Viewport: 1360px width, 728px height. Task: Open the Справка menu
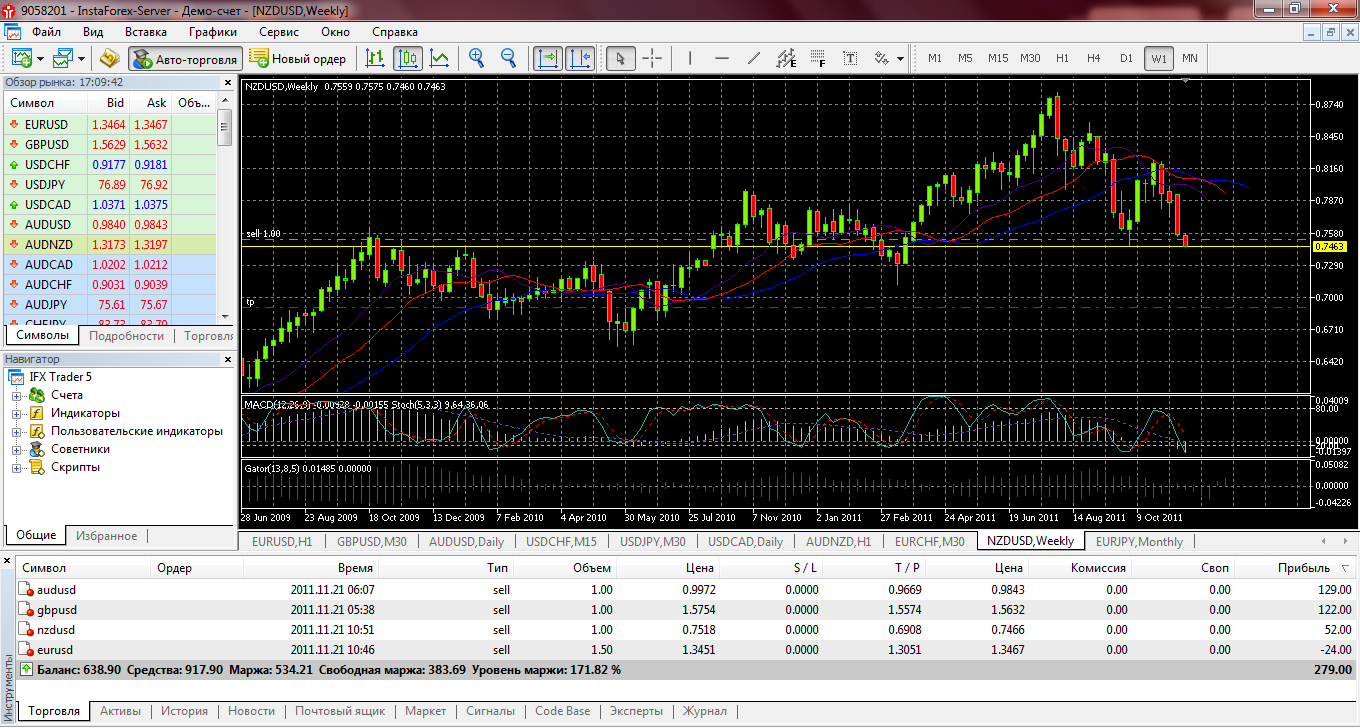point(395,32)
